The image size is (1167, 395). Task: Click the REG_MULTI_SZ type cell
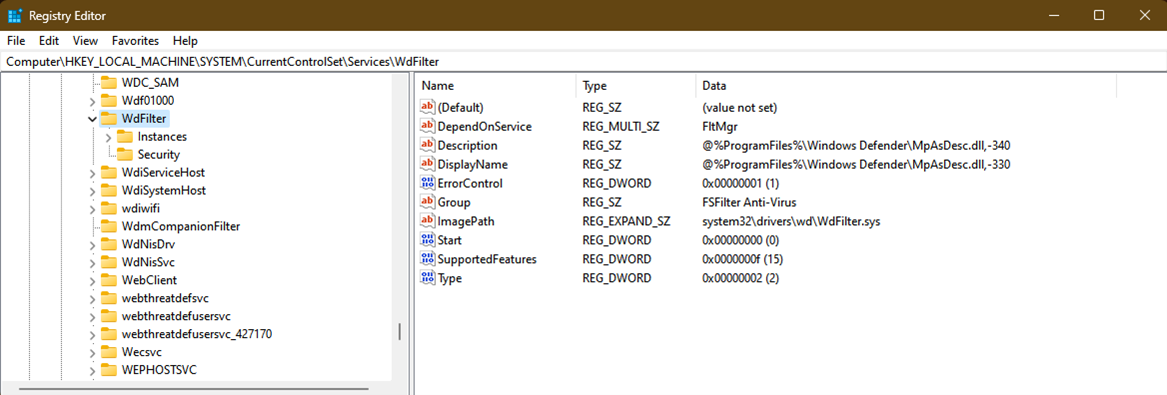coord(621,126)
